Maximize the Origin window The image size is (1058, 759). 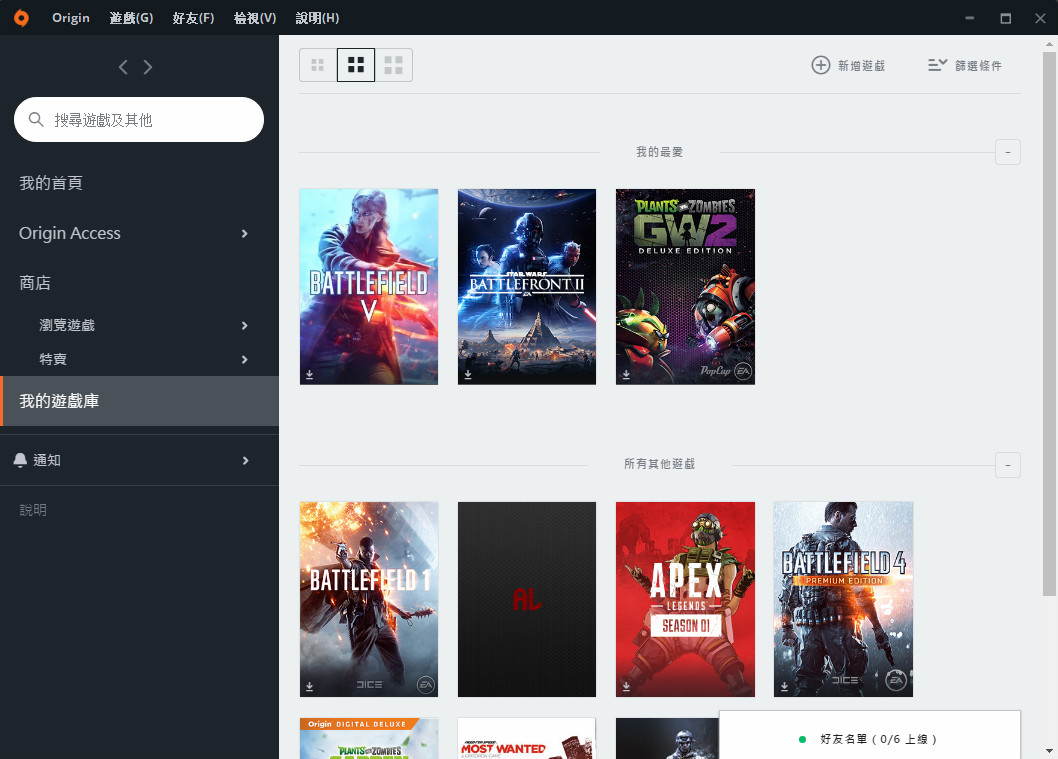tap(1005, 18)
